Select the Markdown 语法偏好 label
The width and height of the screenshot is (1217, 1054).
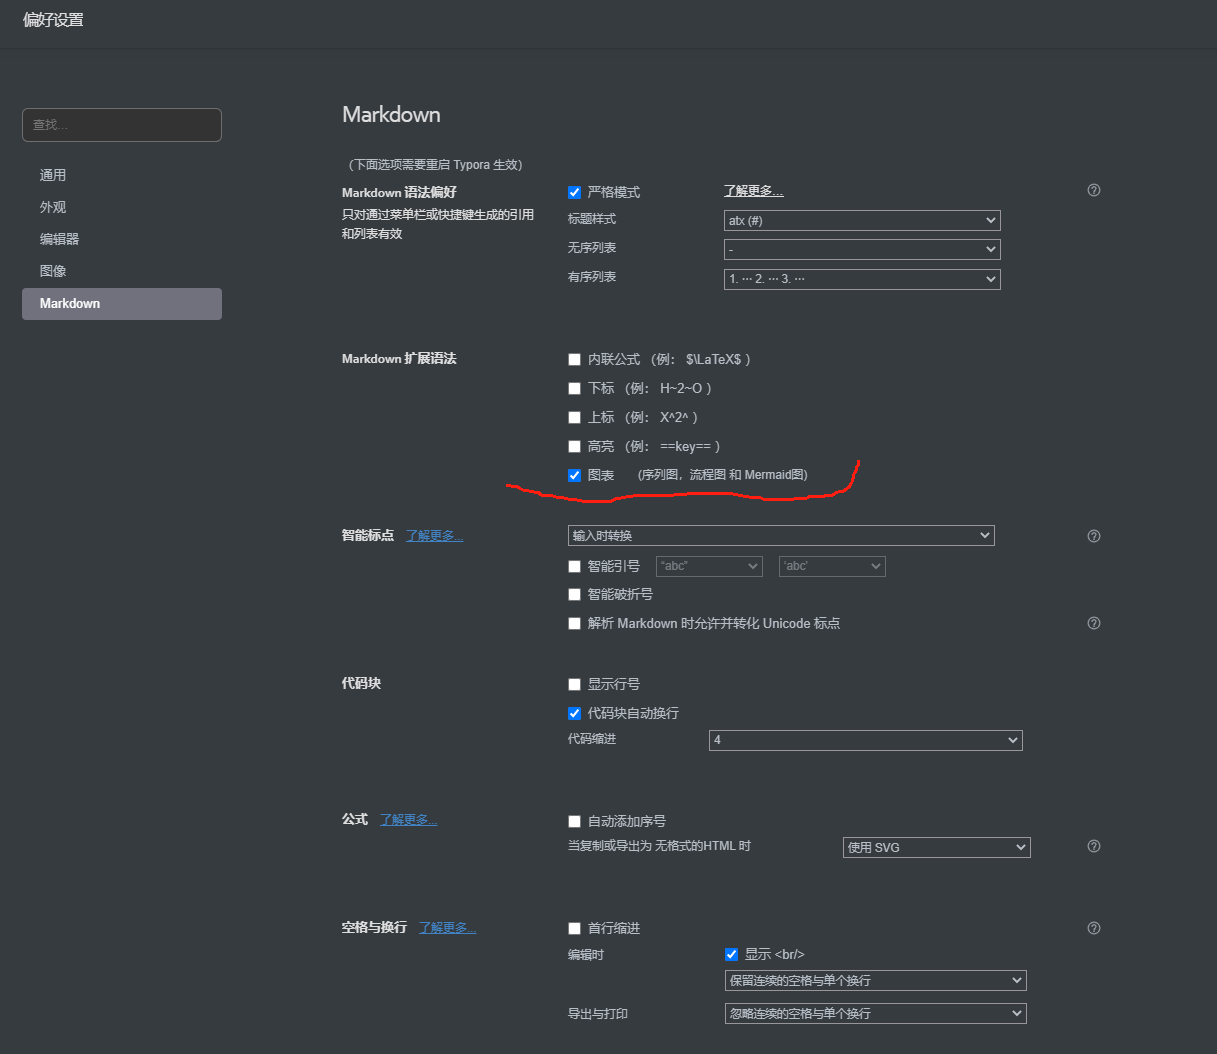(x=399, y=192)
